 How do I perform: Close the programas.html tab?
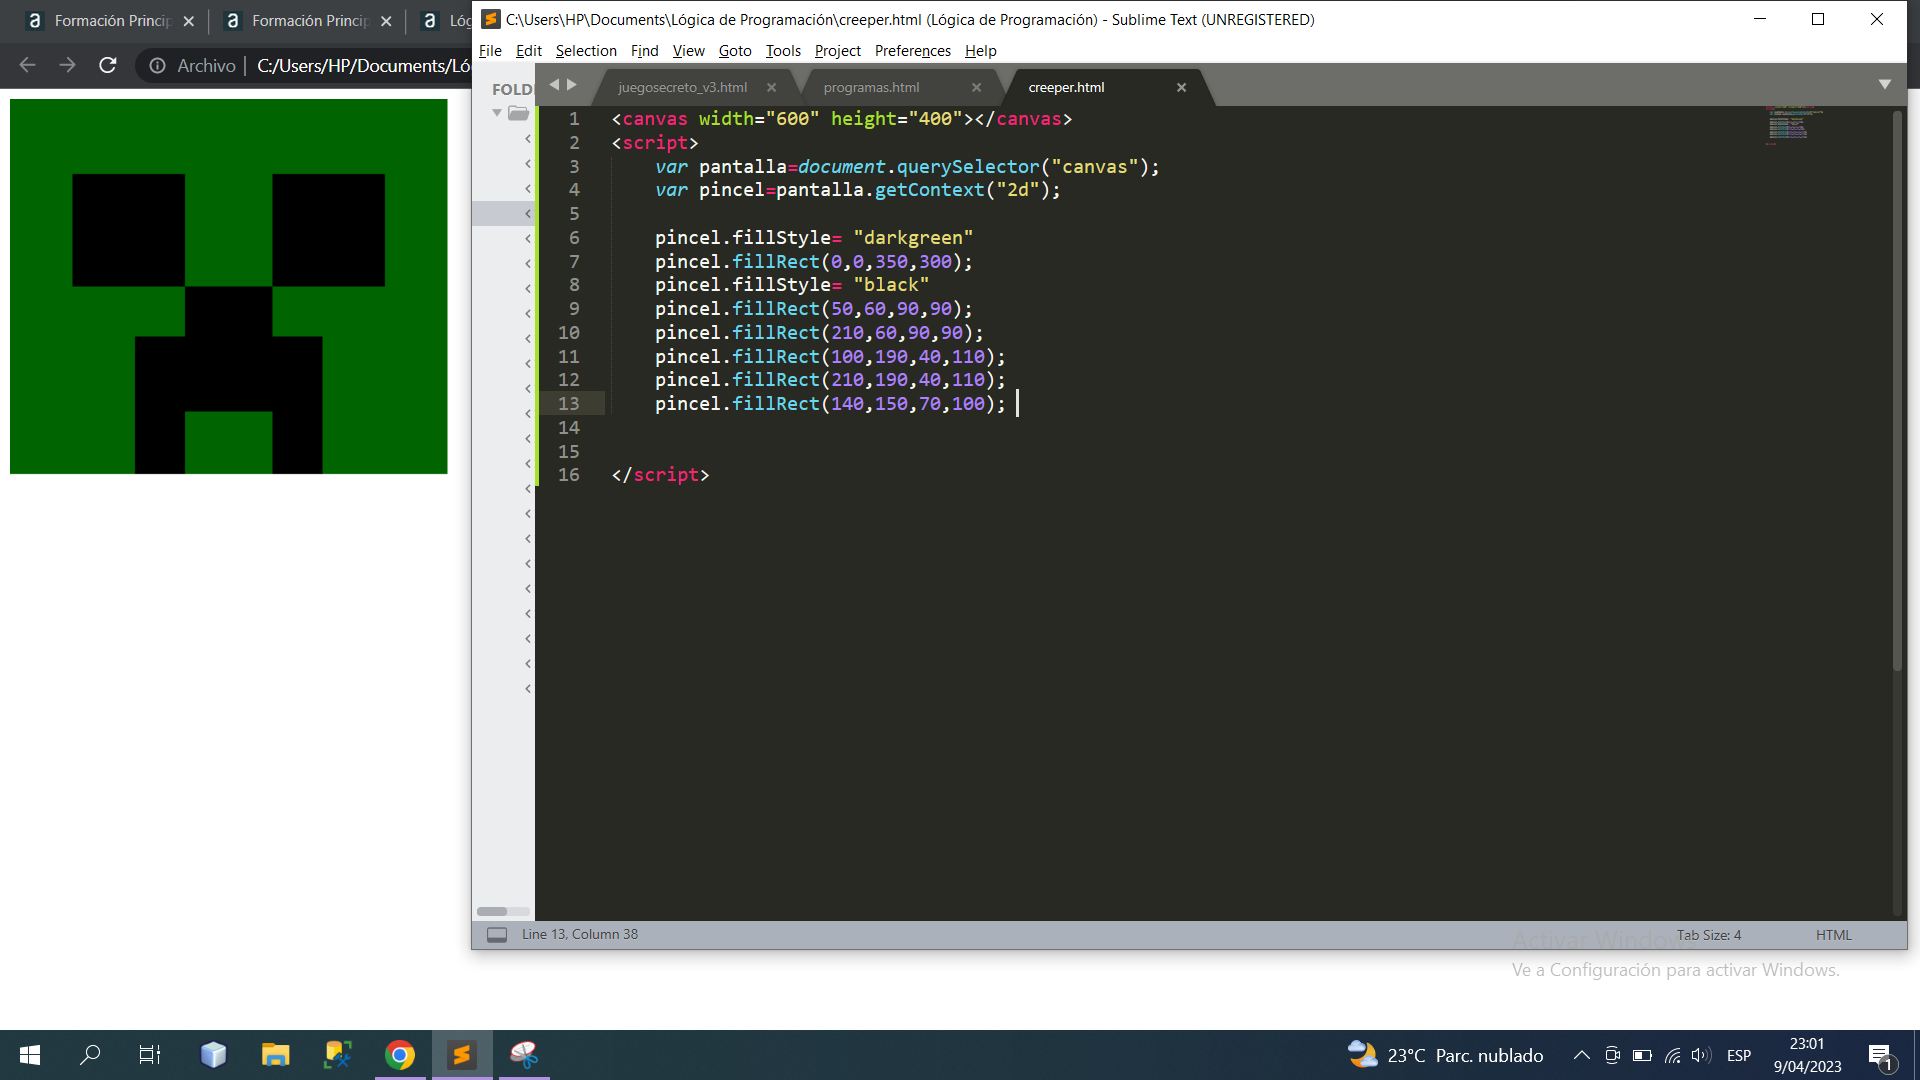point(976,88)
